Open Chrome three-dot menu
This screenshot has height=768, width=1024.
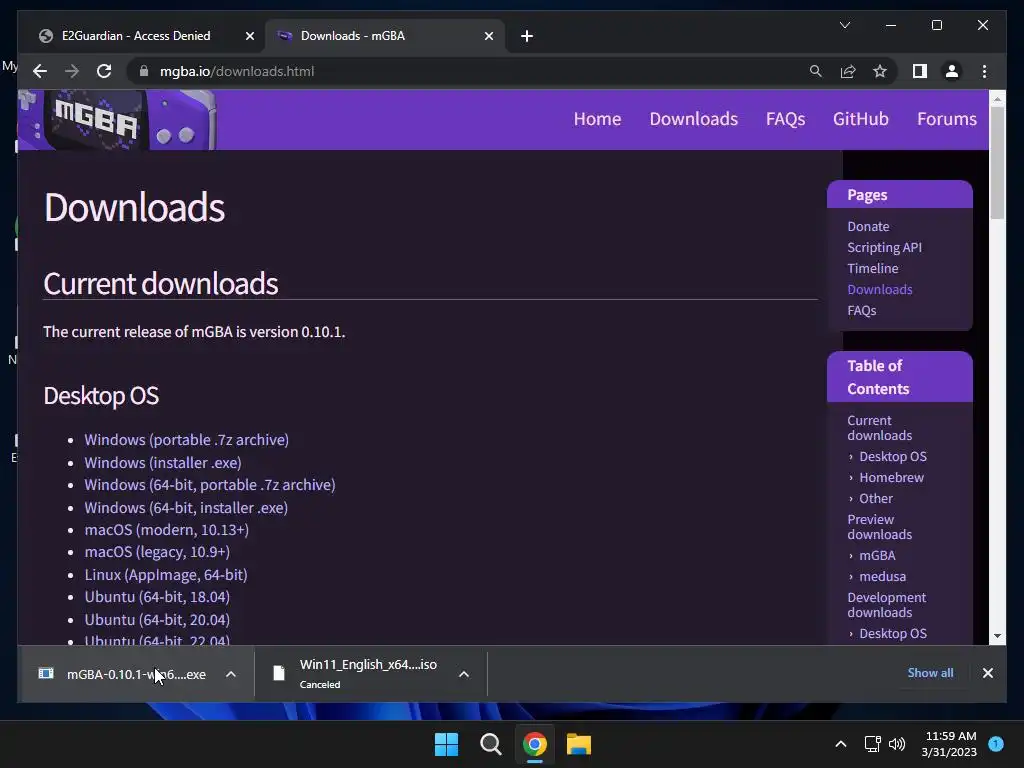pos(984,71)
